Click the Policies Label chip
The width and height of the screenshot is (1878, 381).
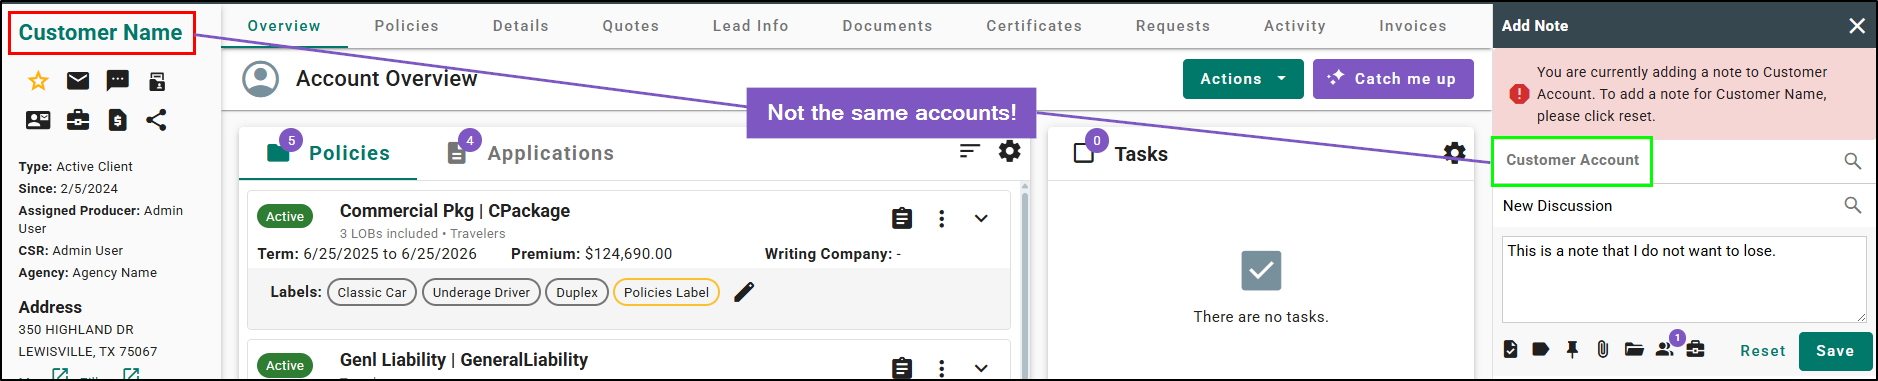click(x=666, y=292)
